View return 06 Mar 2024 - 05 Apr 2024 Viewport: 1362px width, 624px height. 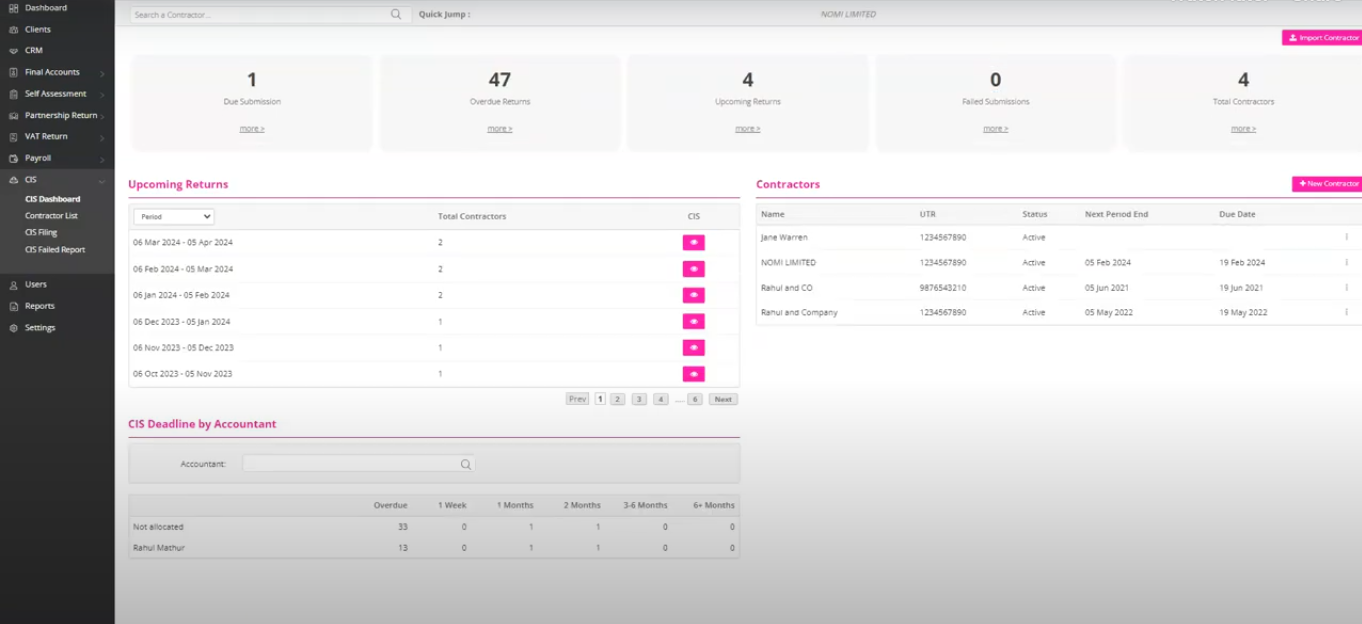694,243
